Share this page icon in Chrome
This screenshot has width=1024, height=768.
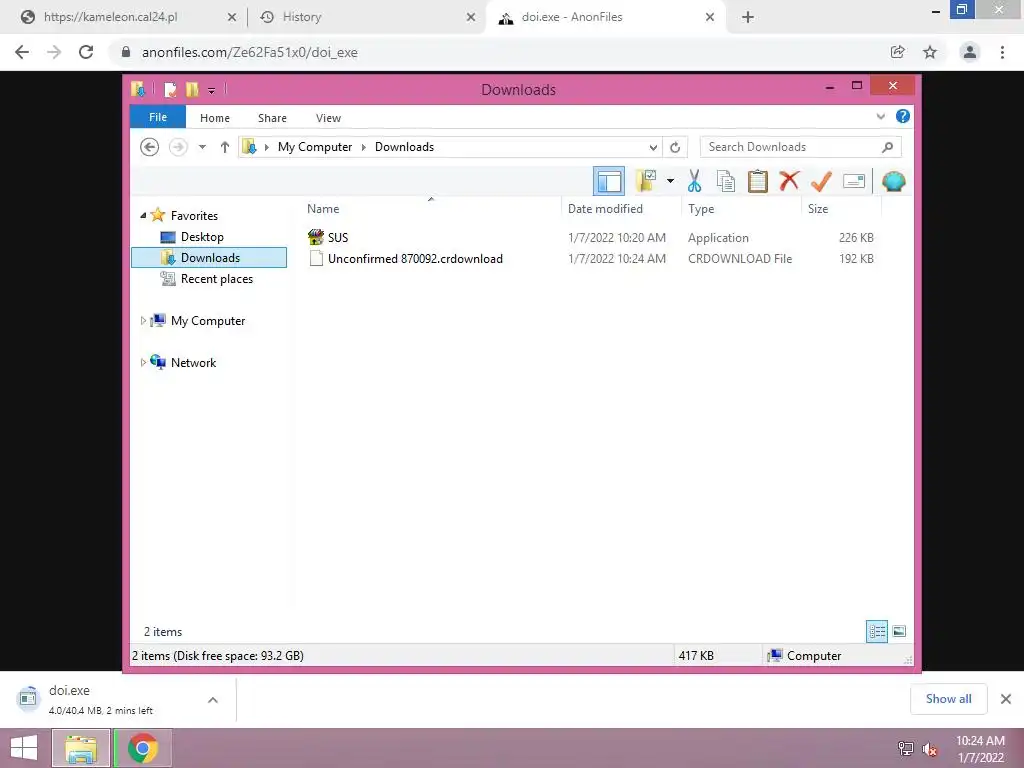(x=898, y=52)
